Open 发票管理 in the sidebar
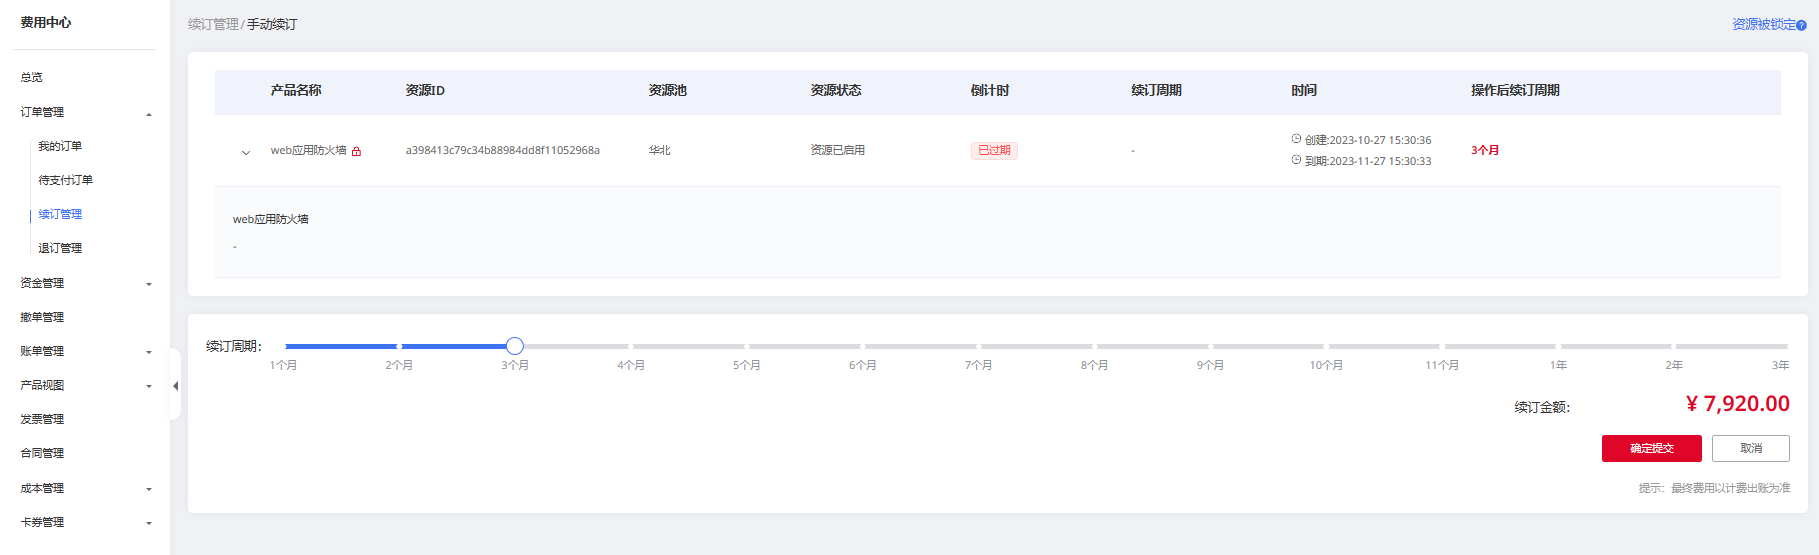The height and width of the screenshot is (555, 1819). 42,419
